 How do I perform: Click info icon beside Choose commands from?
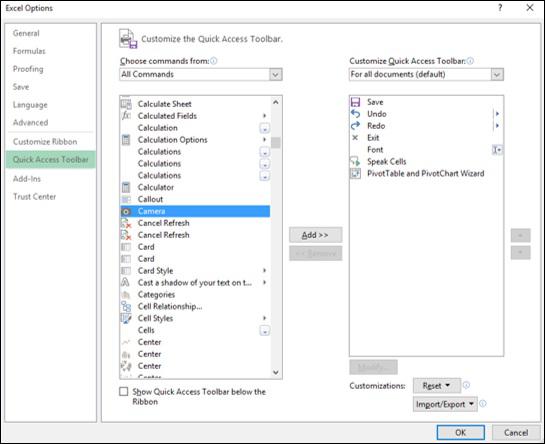pyautogui.click(x=213, y=61)
